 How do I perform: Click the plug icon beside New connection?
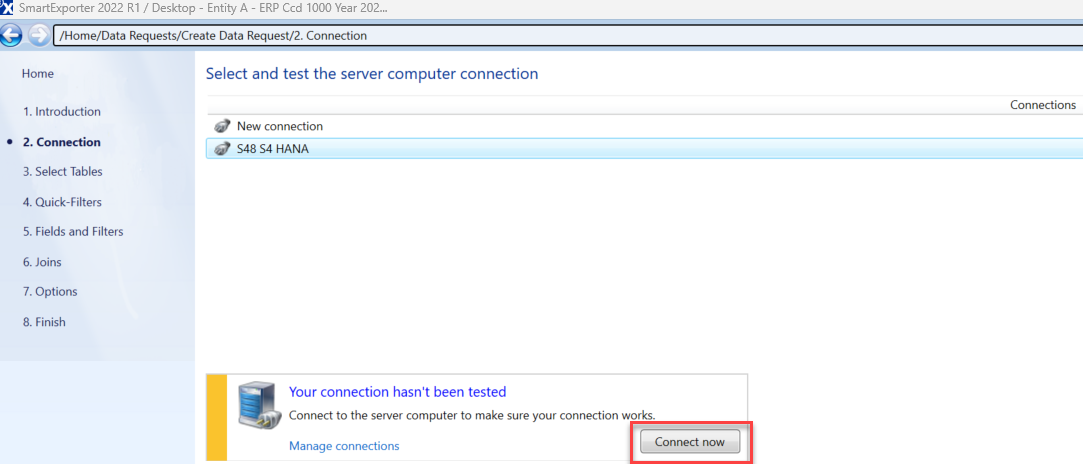click(x=222, y=127)
